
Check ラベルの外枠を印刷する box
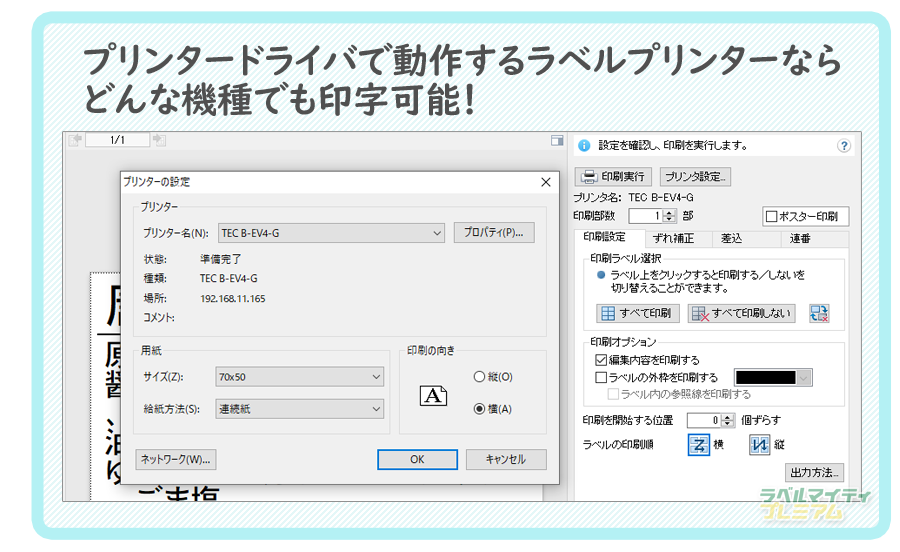coord(601,378)
